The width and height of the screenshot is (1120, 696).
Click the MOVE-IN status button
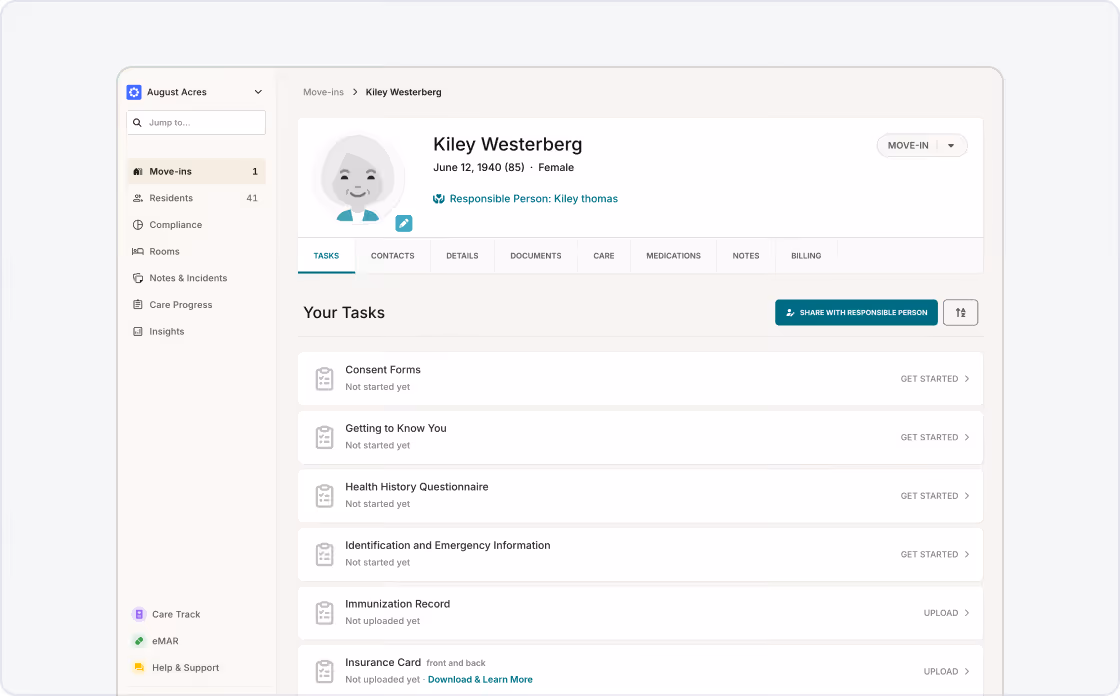click(x=908, y=145)
